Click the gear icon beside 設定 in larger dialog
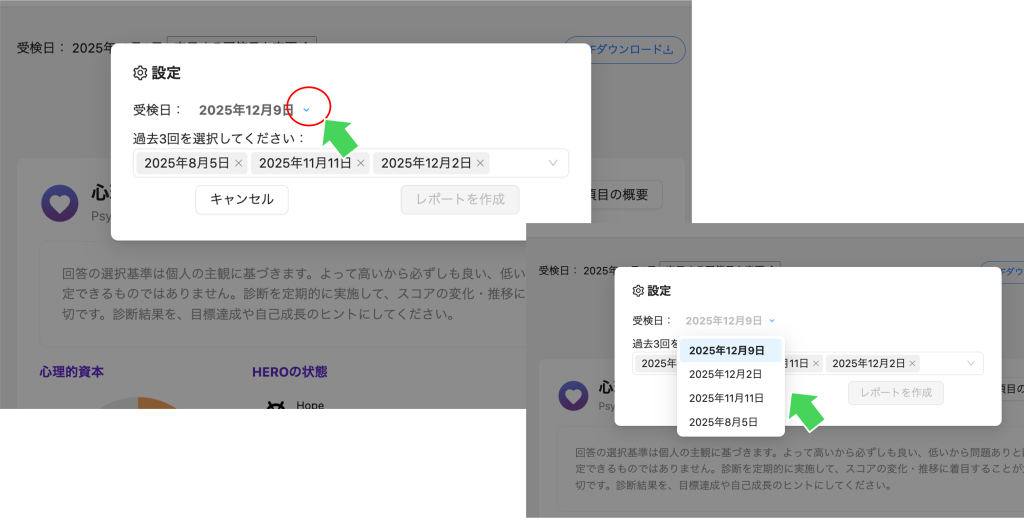1024x518 pixels. [140, 73]
